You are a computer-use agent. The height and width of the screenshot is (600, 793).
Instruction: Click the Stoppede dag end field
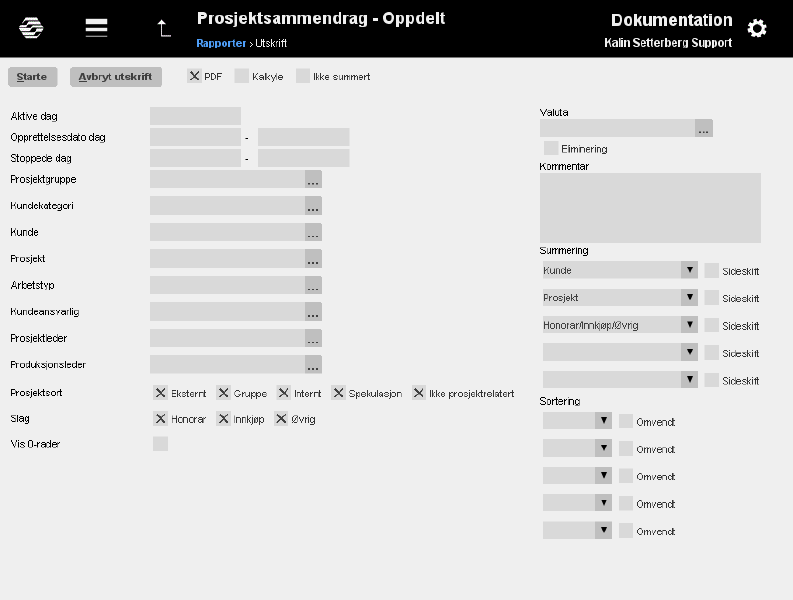point(303,158)
